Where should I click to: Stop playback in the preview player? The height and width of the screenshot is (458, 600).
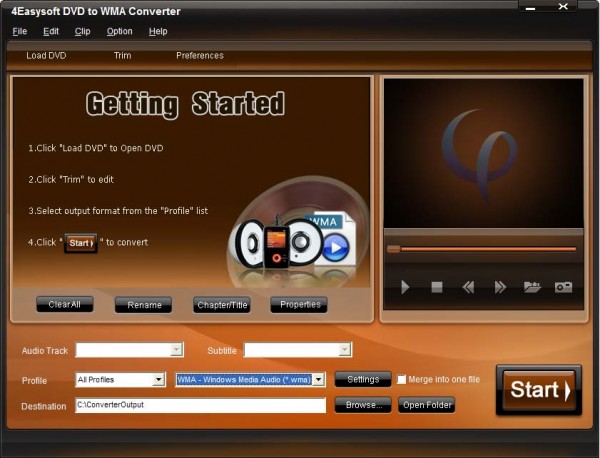click(x=437, y=287)
